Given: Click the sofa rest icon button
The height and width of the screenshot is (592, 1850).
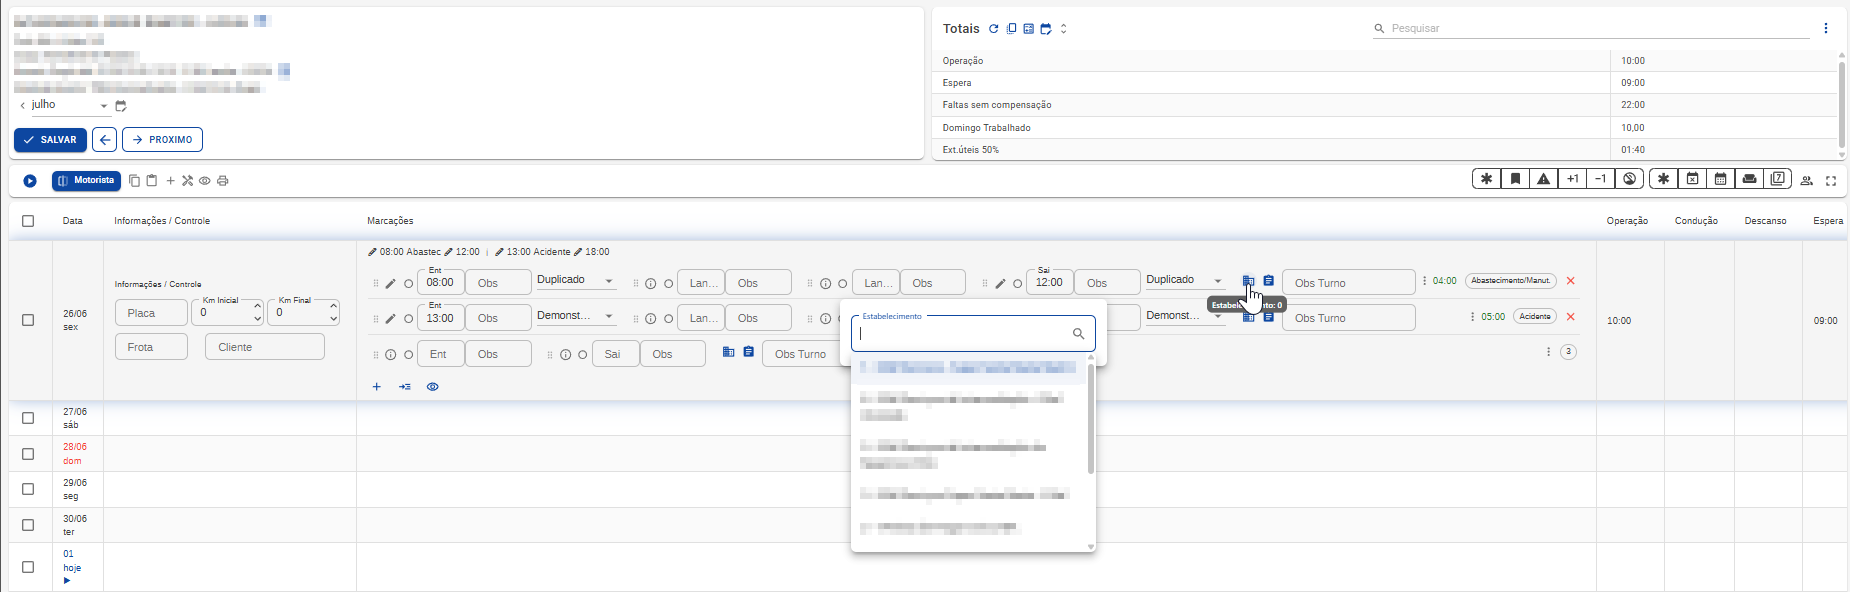Looking at the screenshot, I should pyautogui.click(x=1749, y=179).
